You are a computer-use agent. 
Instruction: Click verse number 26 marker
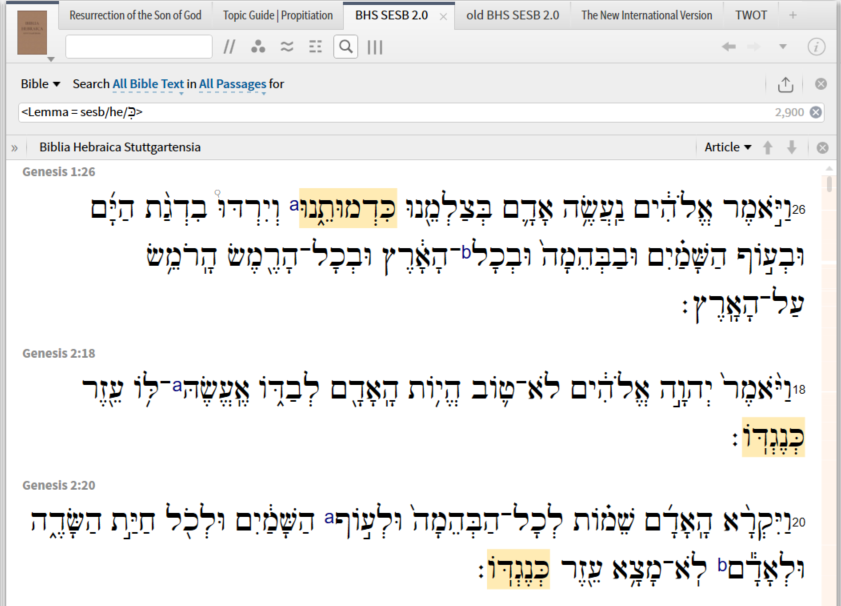[799, 209]
